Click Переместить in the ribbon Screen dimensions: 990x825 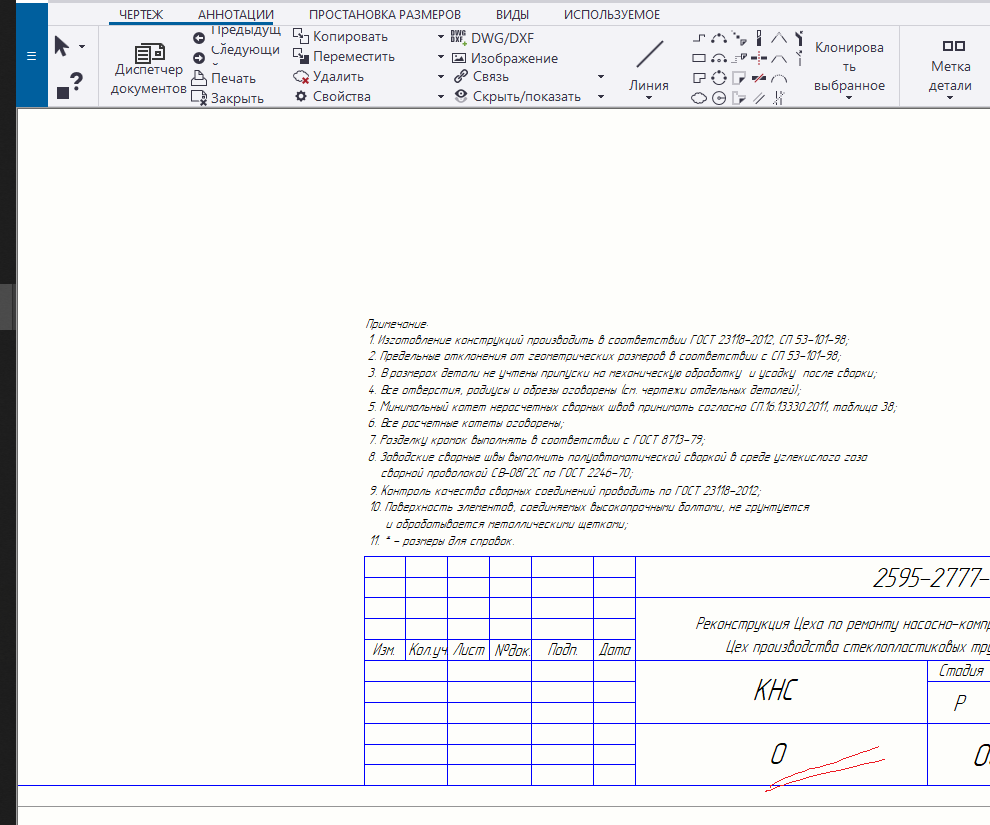353,57
